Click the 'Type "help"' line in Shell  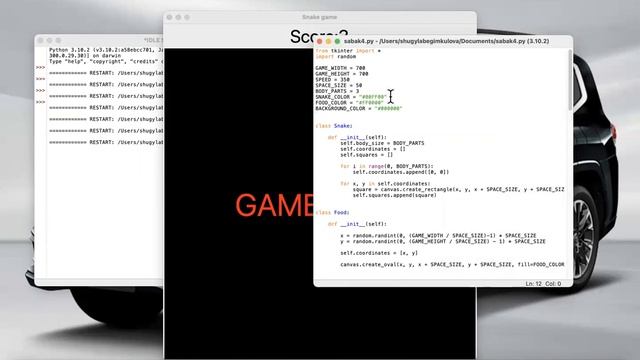(106, 61)
